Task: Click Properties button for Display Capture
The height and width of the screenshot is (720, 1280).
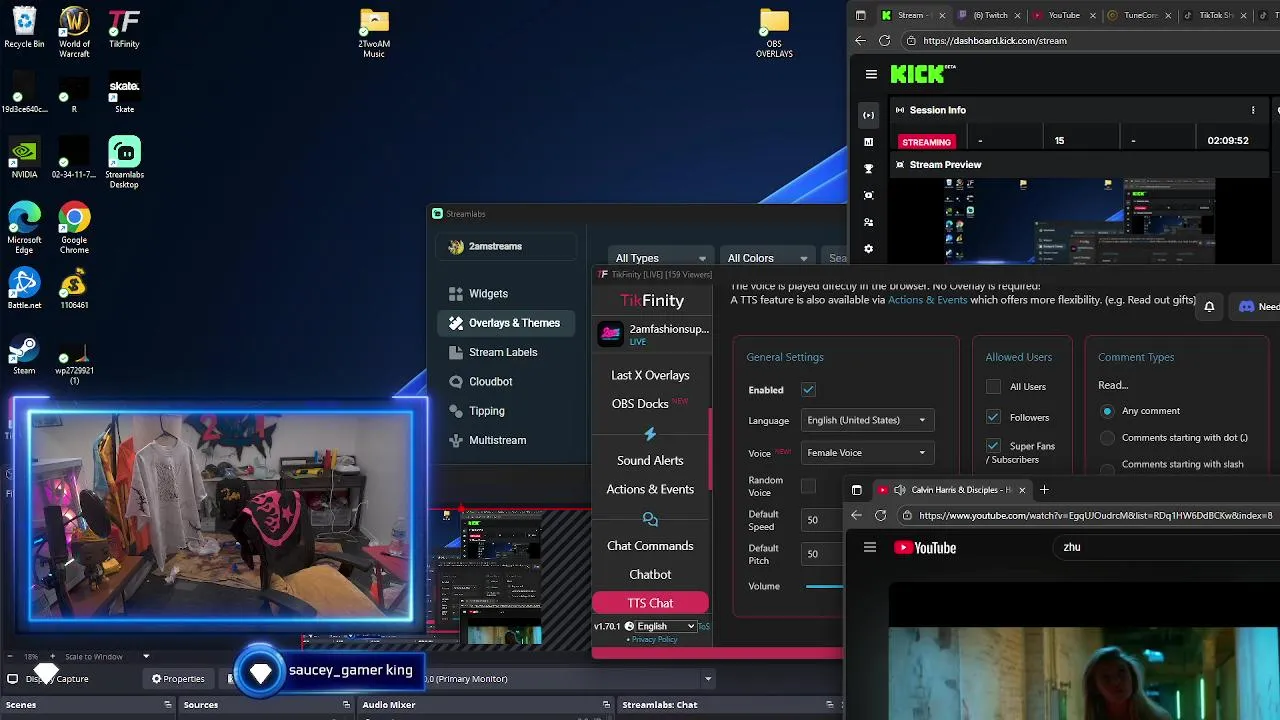Action: (x=178, y=679)
